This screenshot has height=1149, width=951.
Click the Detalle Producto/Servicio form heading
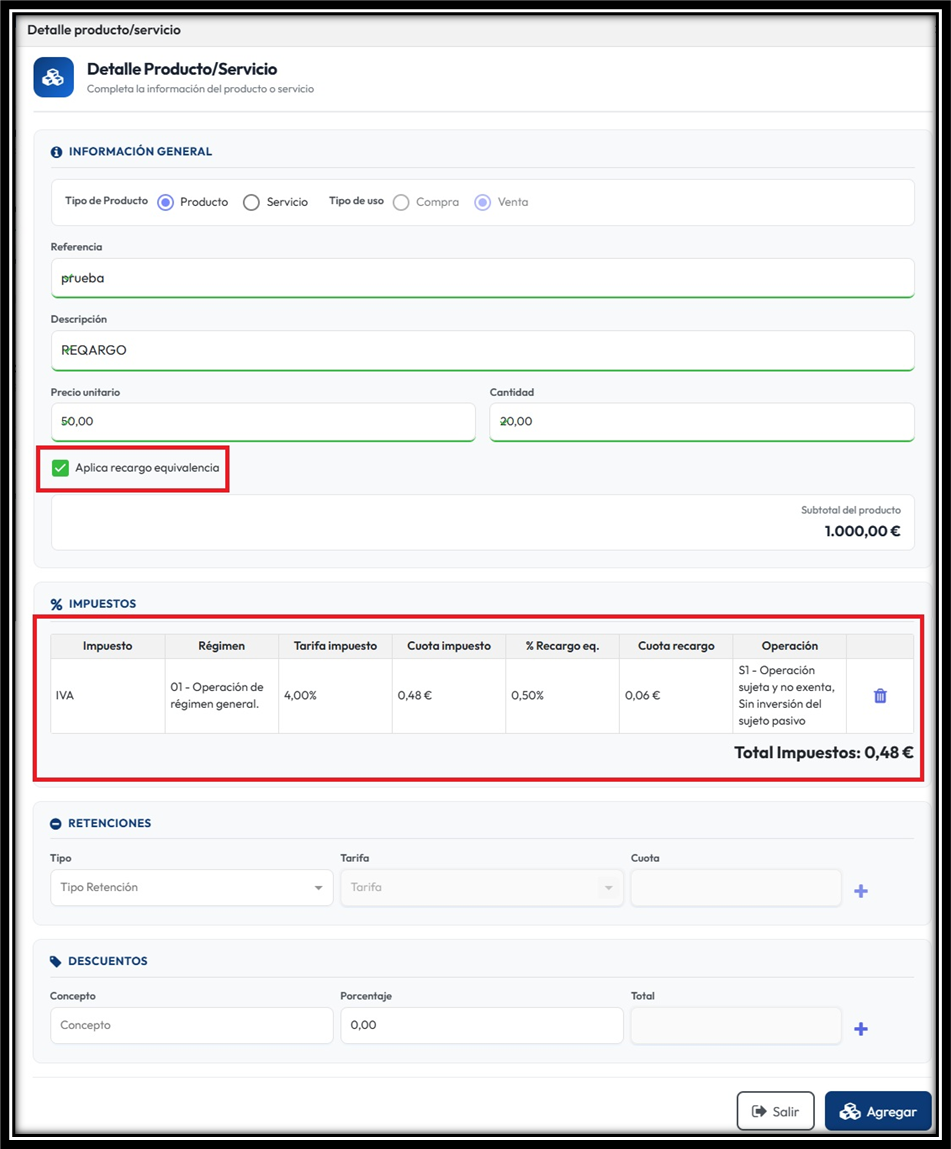click(x=182, y=69)
